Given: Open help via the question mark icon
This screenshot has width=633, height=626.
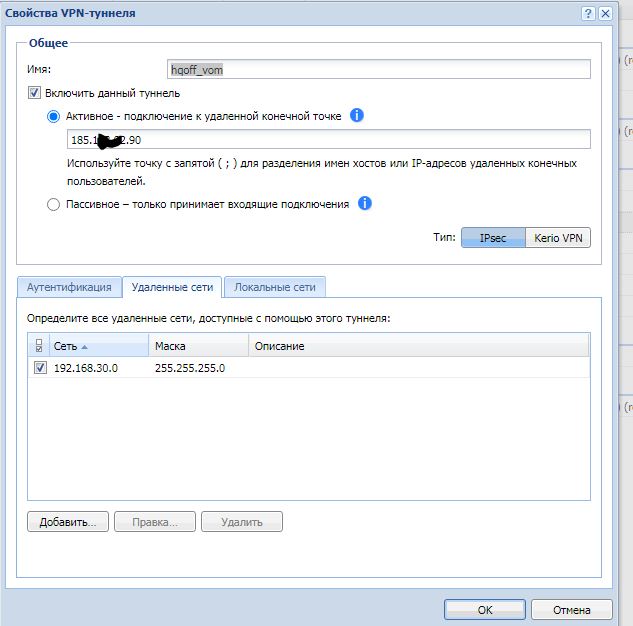Looking at the screenshot, I should tap(588, 14).
